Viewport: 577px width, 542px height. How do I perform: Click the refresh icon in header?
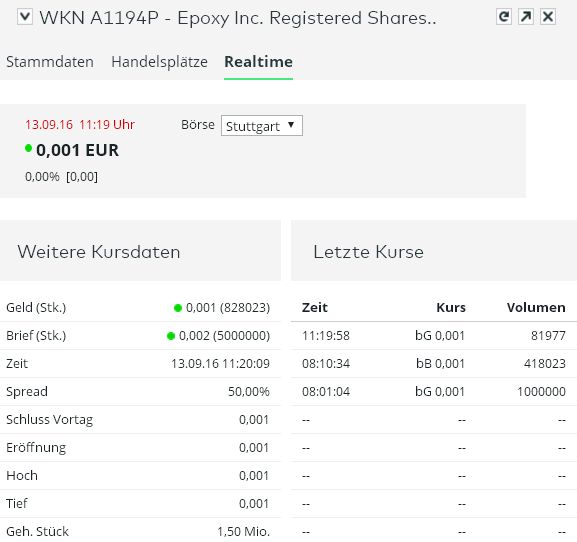[x=504, y=17]
